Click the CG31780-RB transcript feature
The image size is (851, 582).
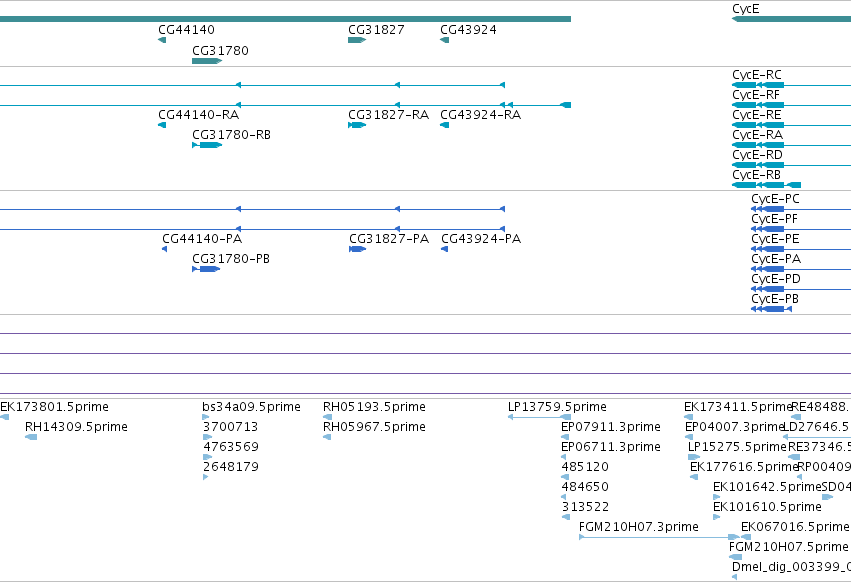click(x=207, y=145)
